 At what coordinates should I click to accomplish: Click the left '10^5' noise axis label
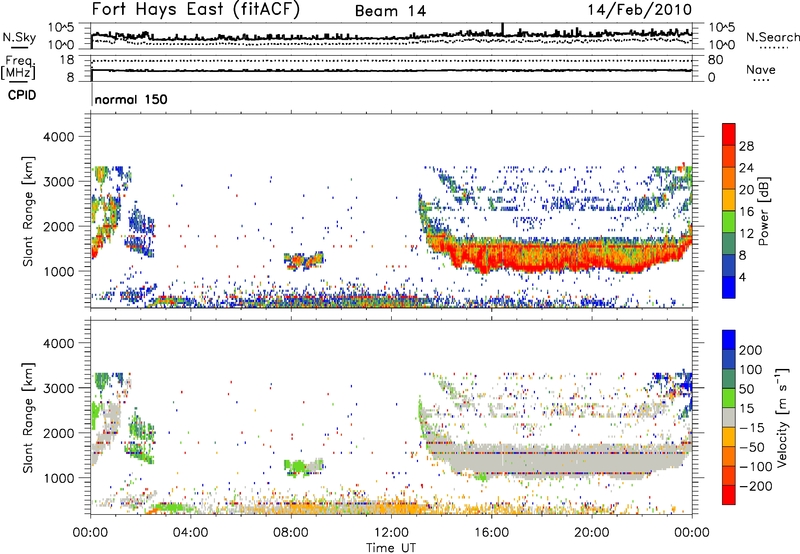coord(61,27)
